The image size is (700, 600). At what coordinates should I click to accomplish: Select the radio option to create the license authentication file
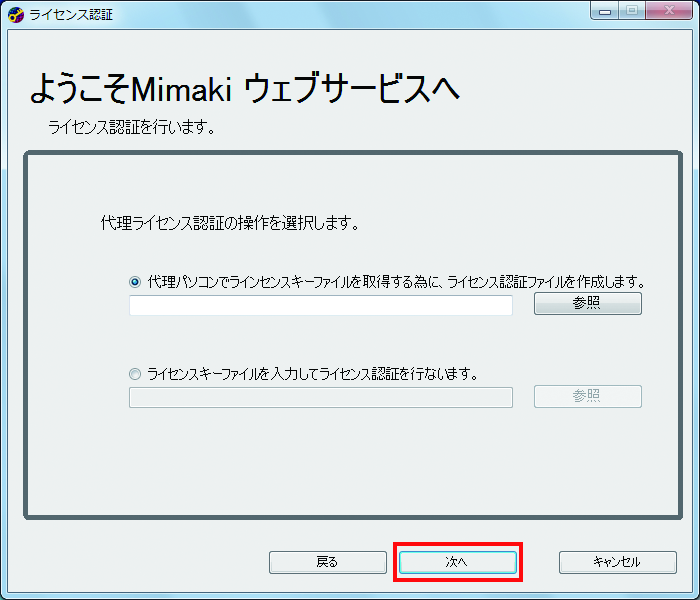135,282
